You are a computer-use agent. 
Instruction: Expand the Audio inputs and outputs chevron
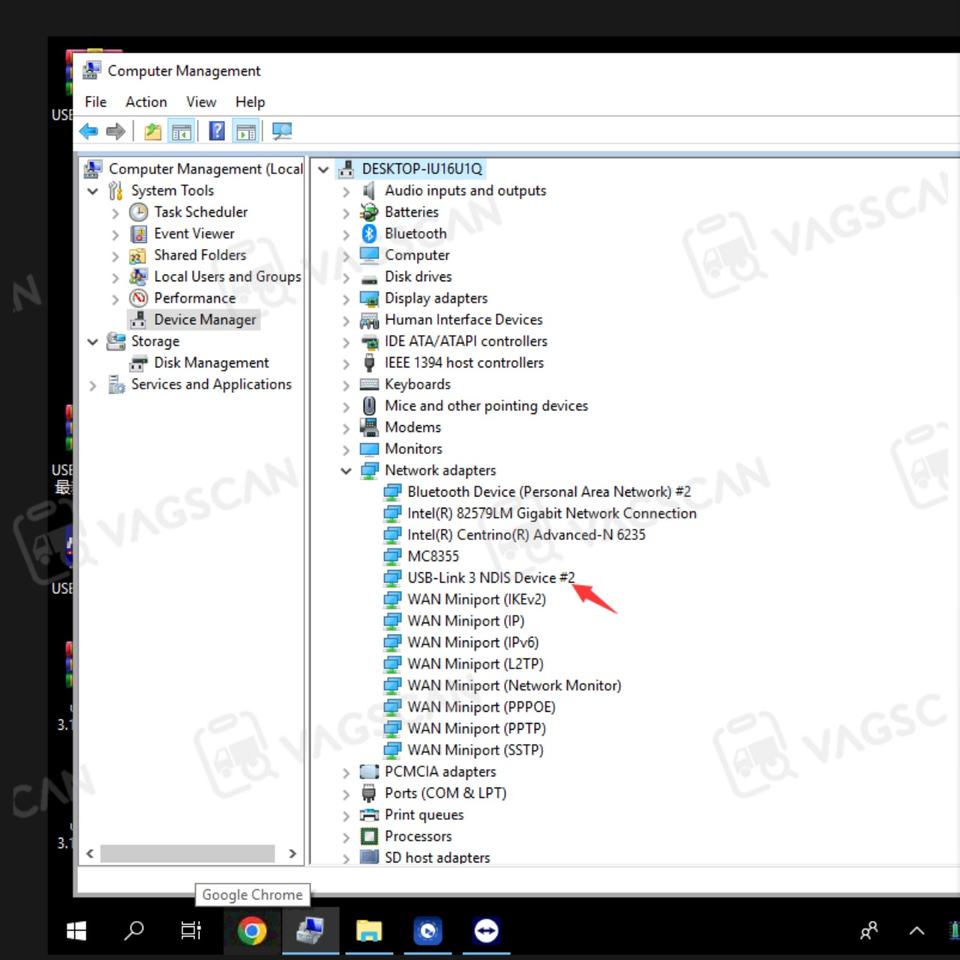coord(347,192)
